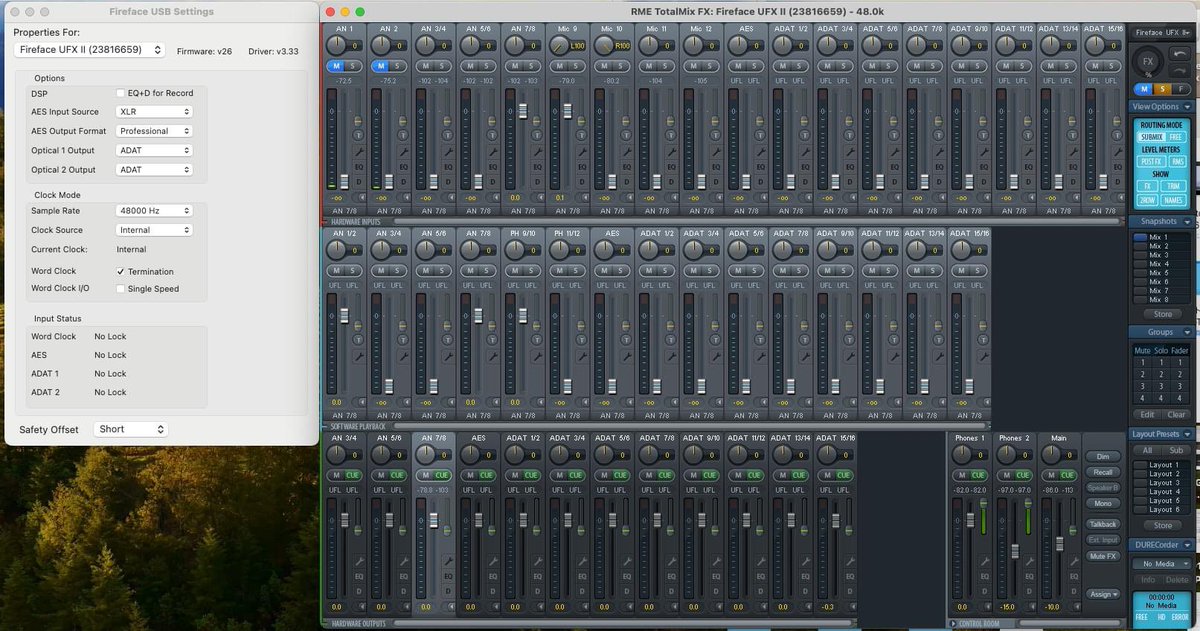Solo the Mic 9 input channel

(576, 66)
